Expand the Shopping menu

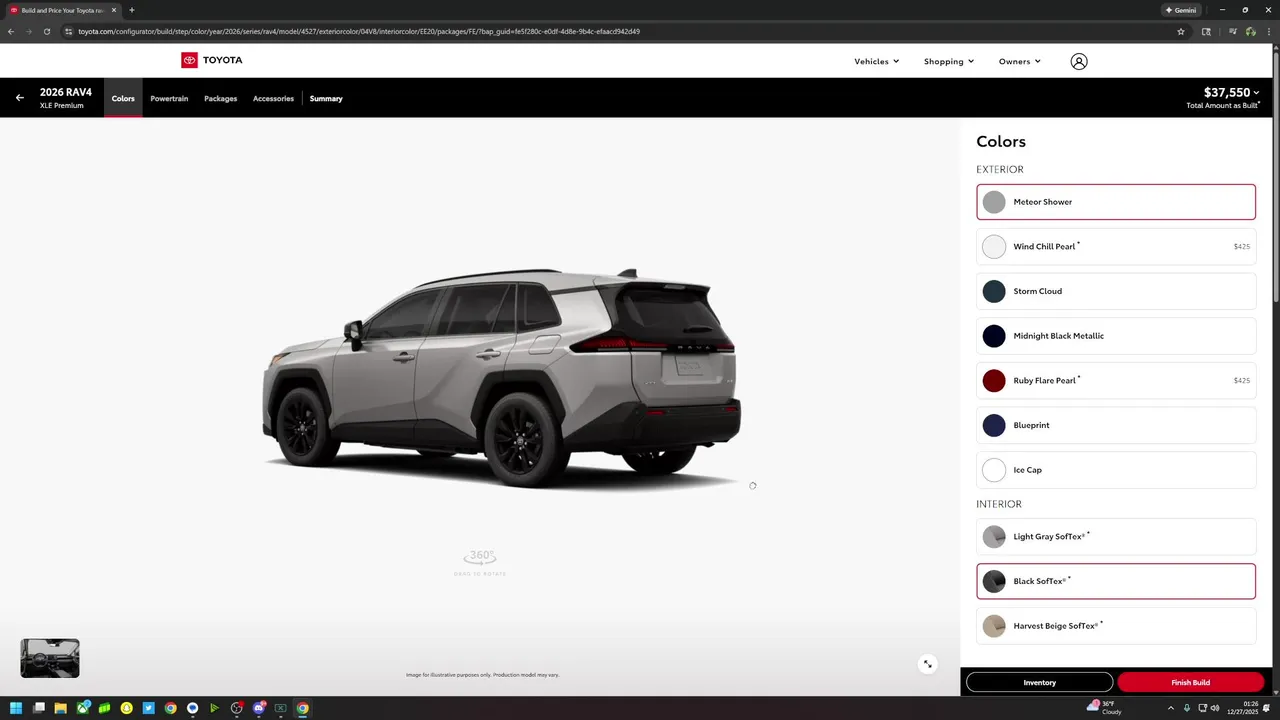coord(948,61)
